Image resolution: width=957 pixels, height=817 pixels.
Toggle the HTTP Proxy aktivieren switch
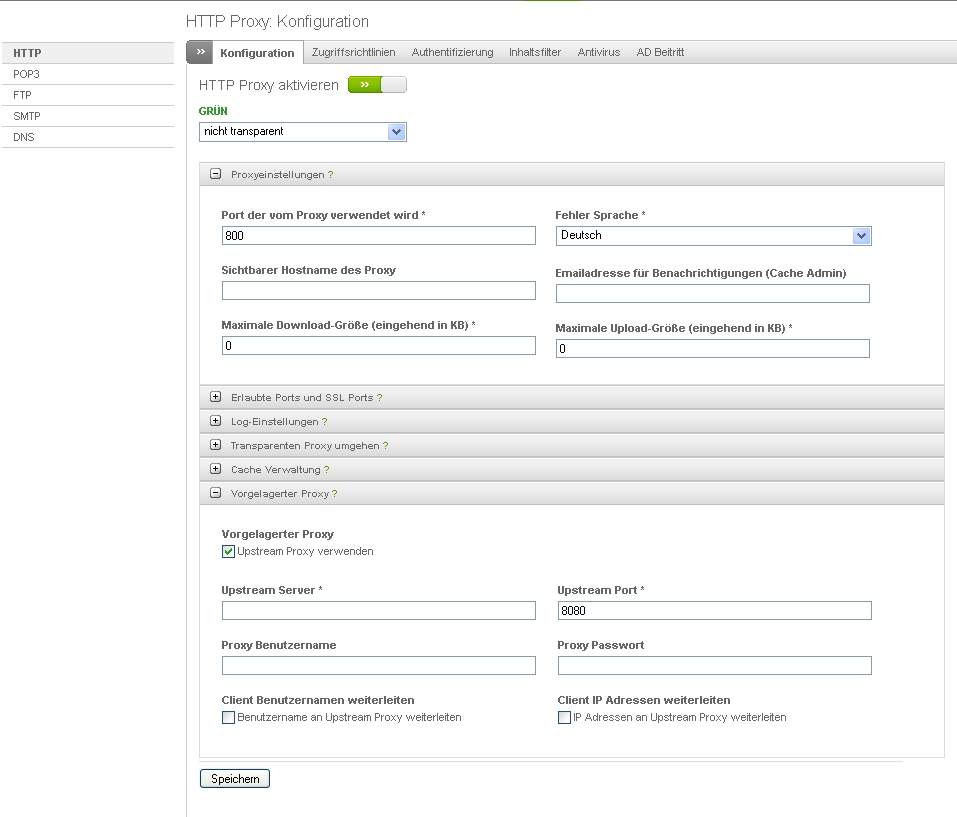pos(377,85)
